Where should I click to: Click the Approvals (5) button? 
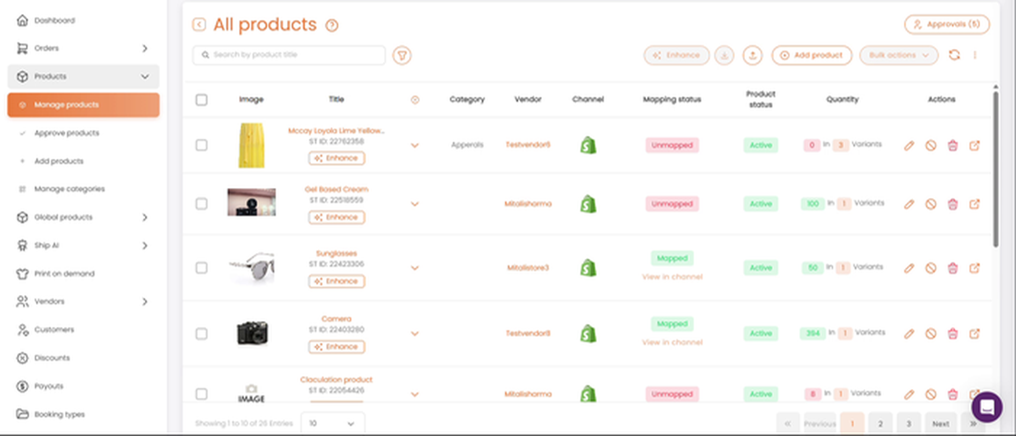(x=947, y=25)
